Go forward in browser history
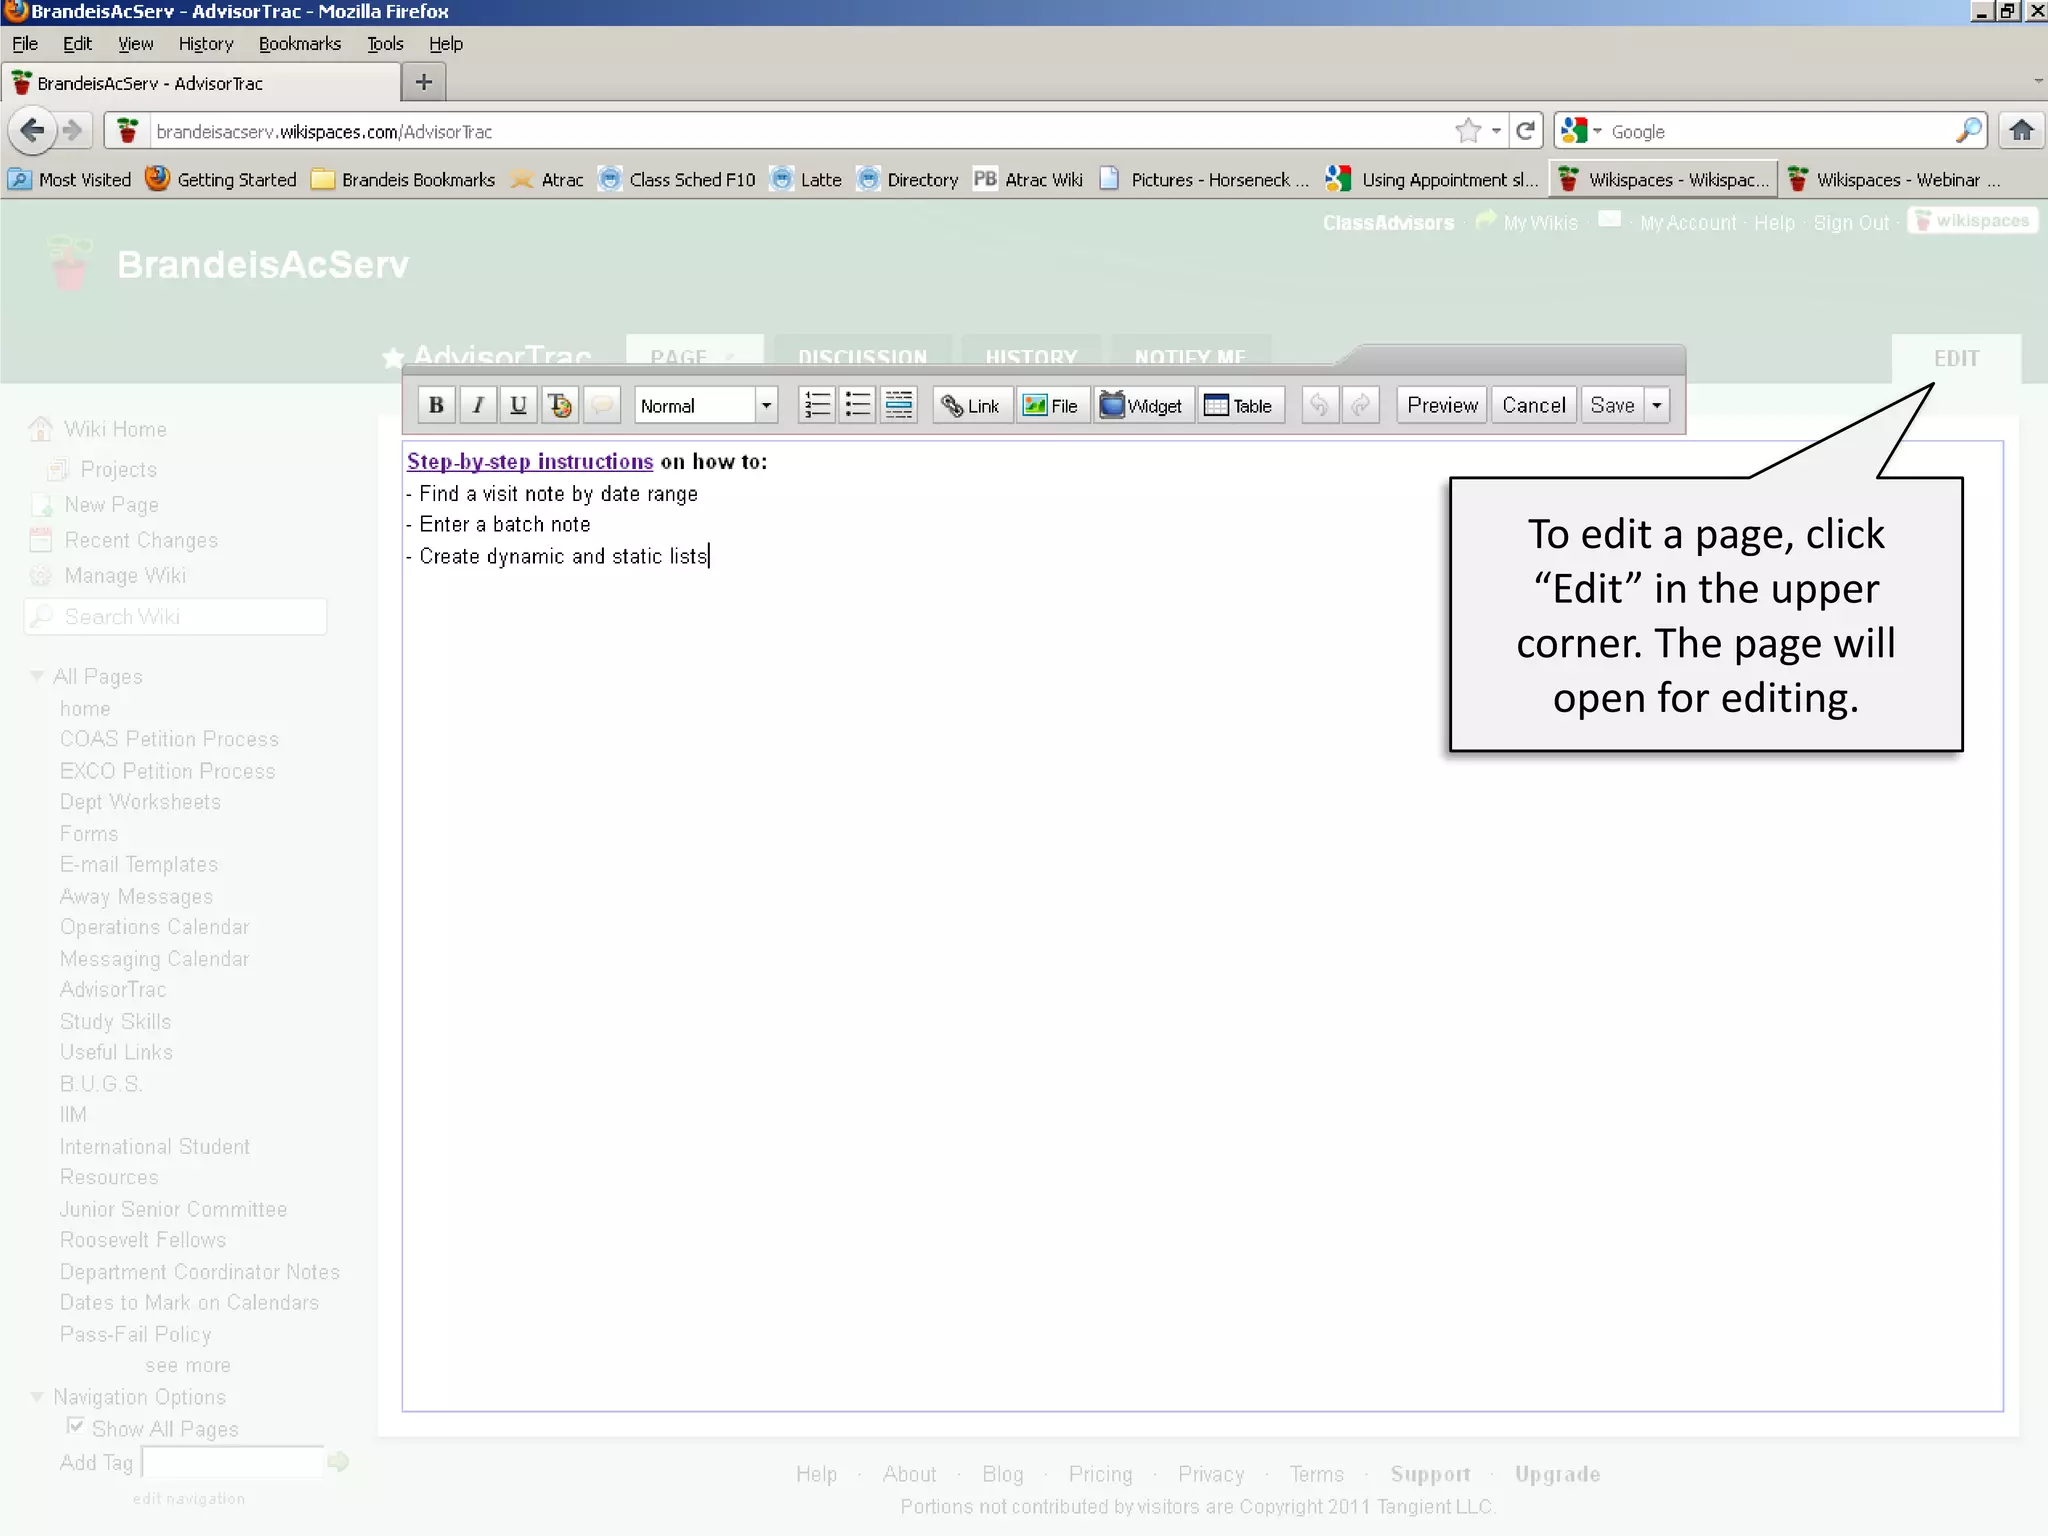Screen dimensions: 2048x1536 tap(72, 131)
